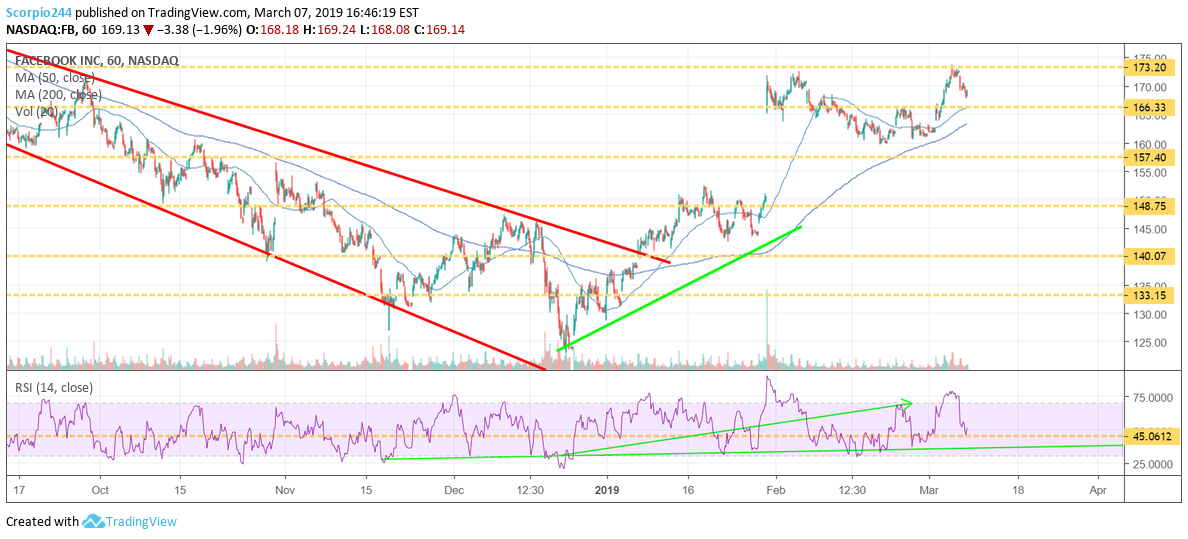Click the Dec label on time axis
The width and height of the screenshot is (1188, 539).
point(455,490)
